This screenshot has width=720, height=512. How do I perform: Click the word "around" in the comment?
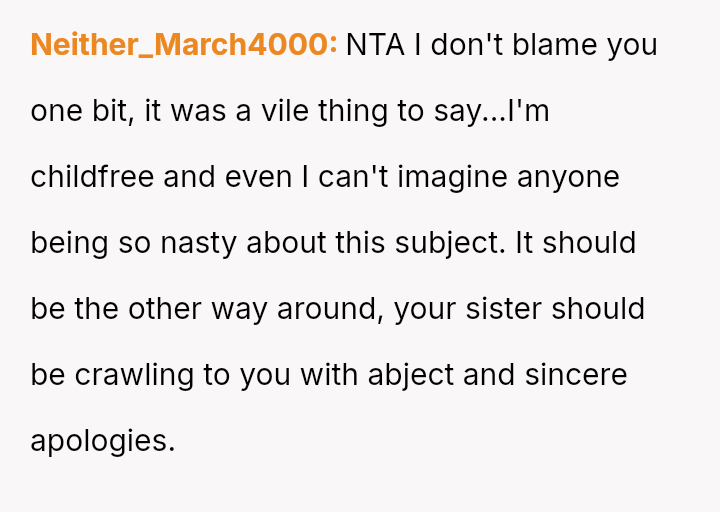coord(326,309)
